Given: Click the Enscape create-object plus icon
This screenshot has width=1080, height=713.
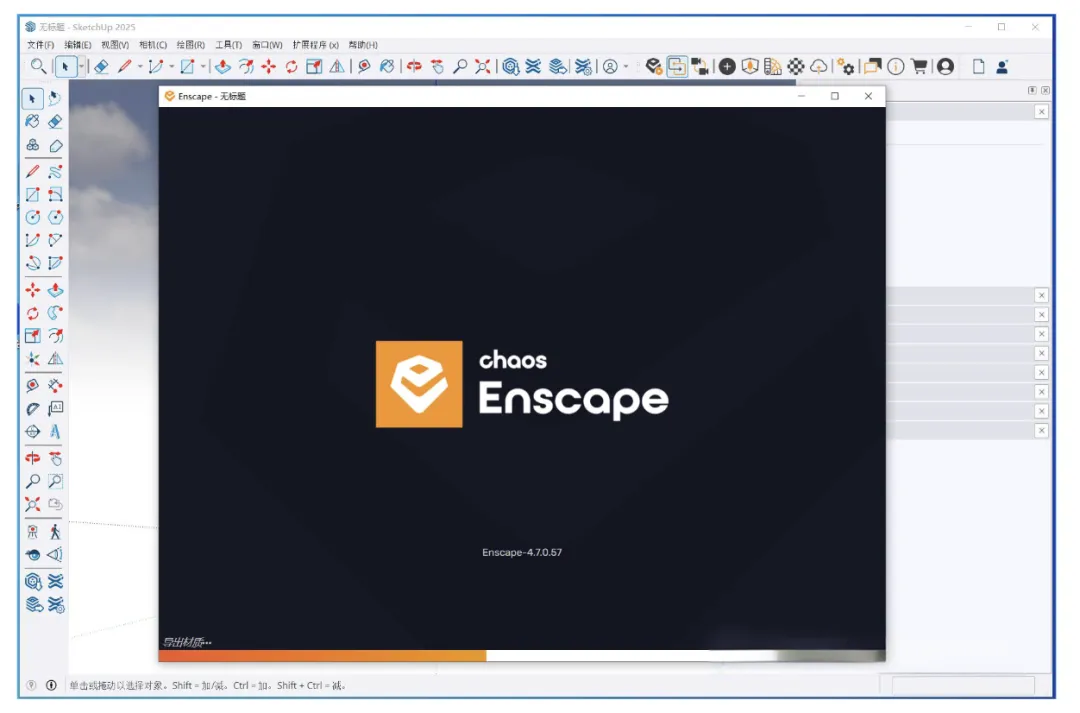Looking at the screenshot, I should click(x=727, y=66).
